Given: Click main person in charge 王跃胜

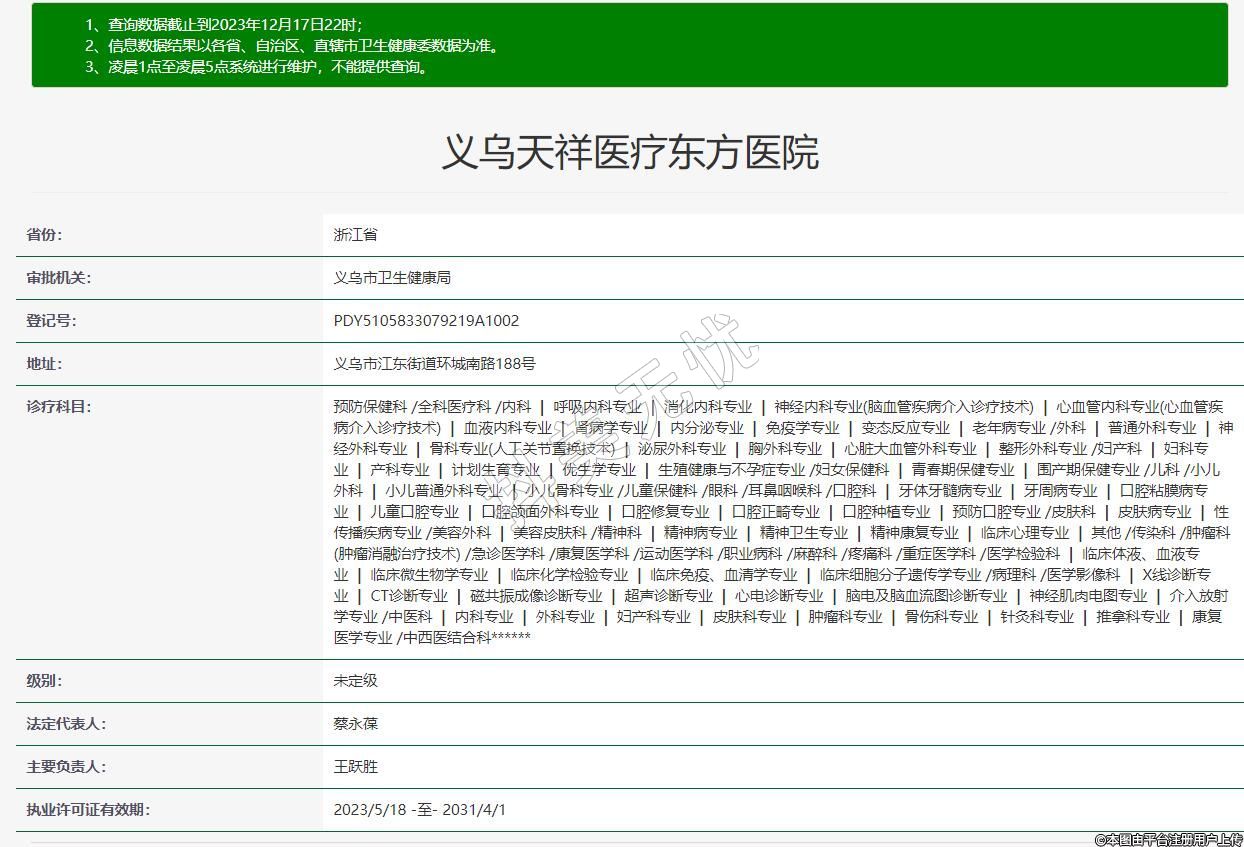Looking at the screenshot, I should tap(355, 767).
